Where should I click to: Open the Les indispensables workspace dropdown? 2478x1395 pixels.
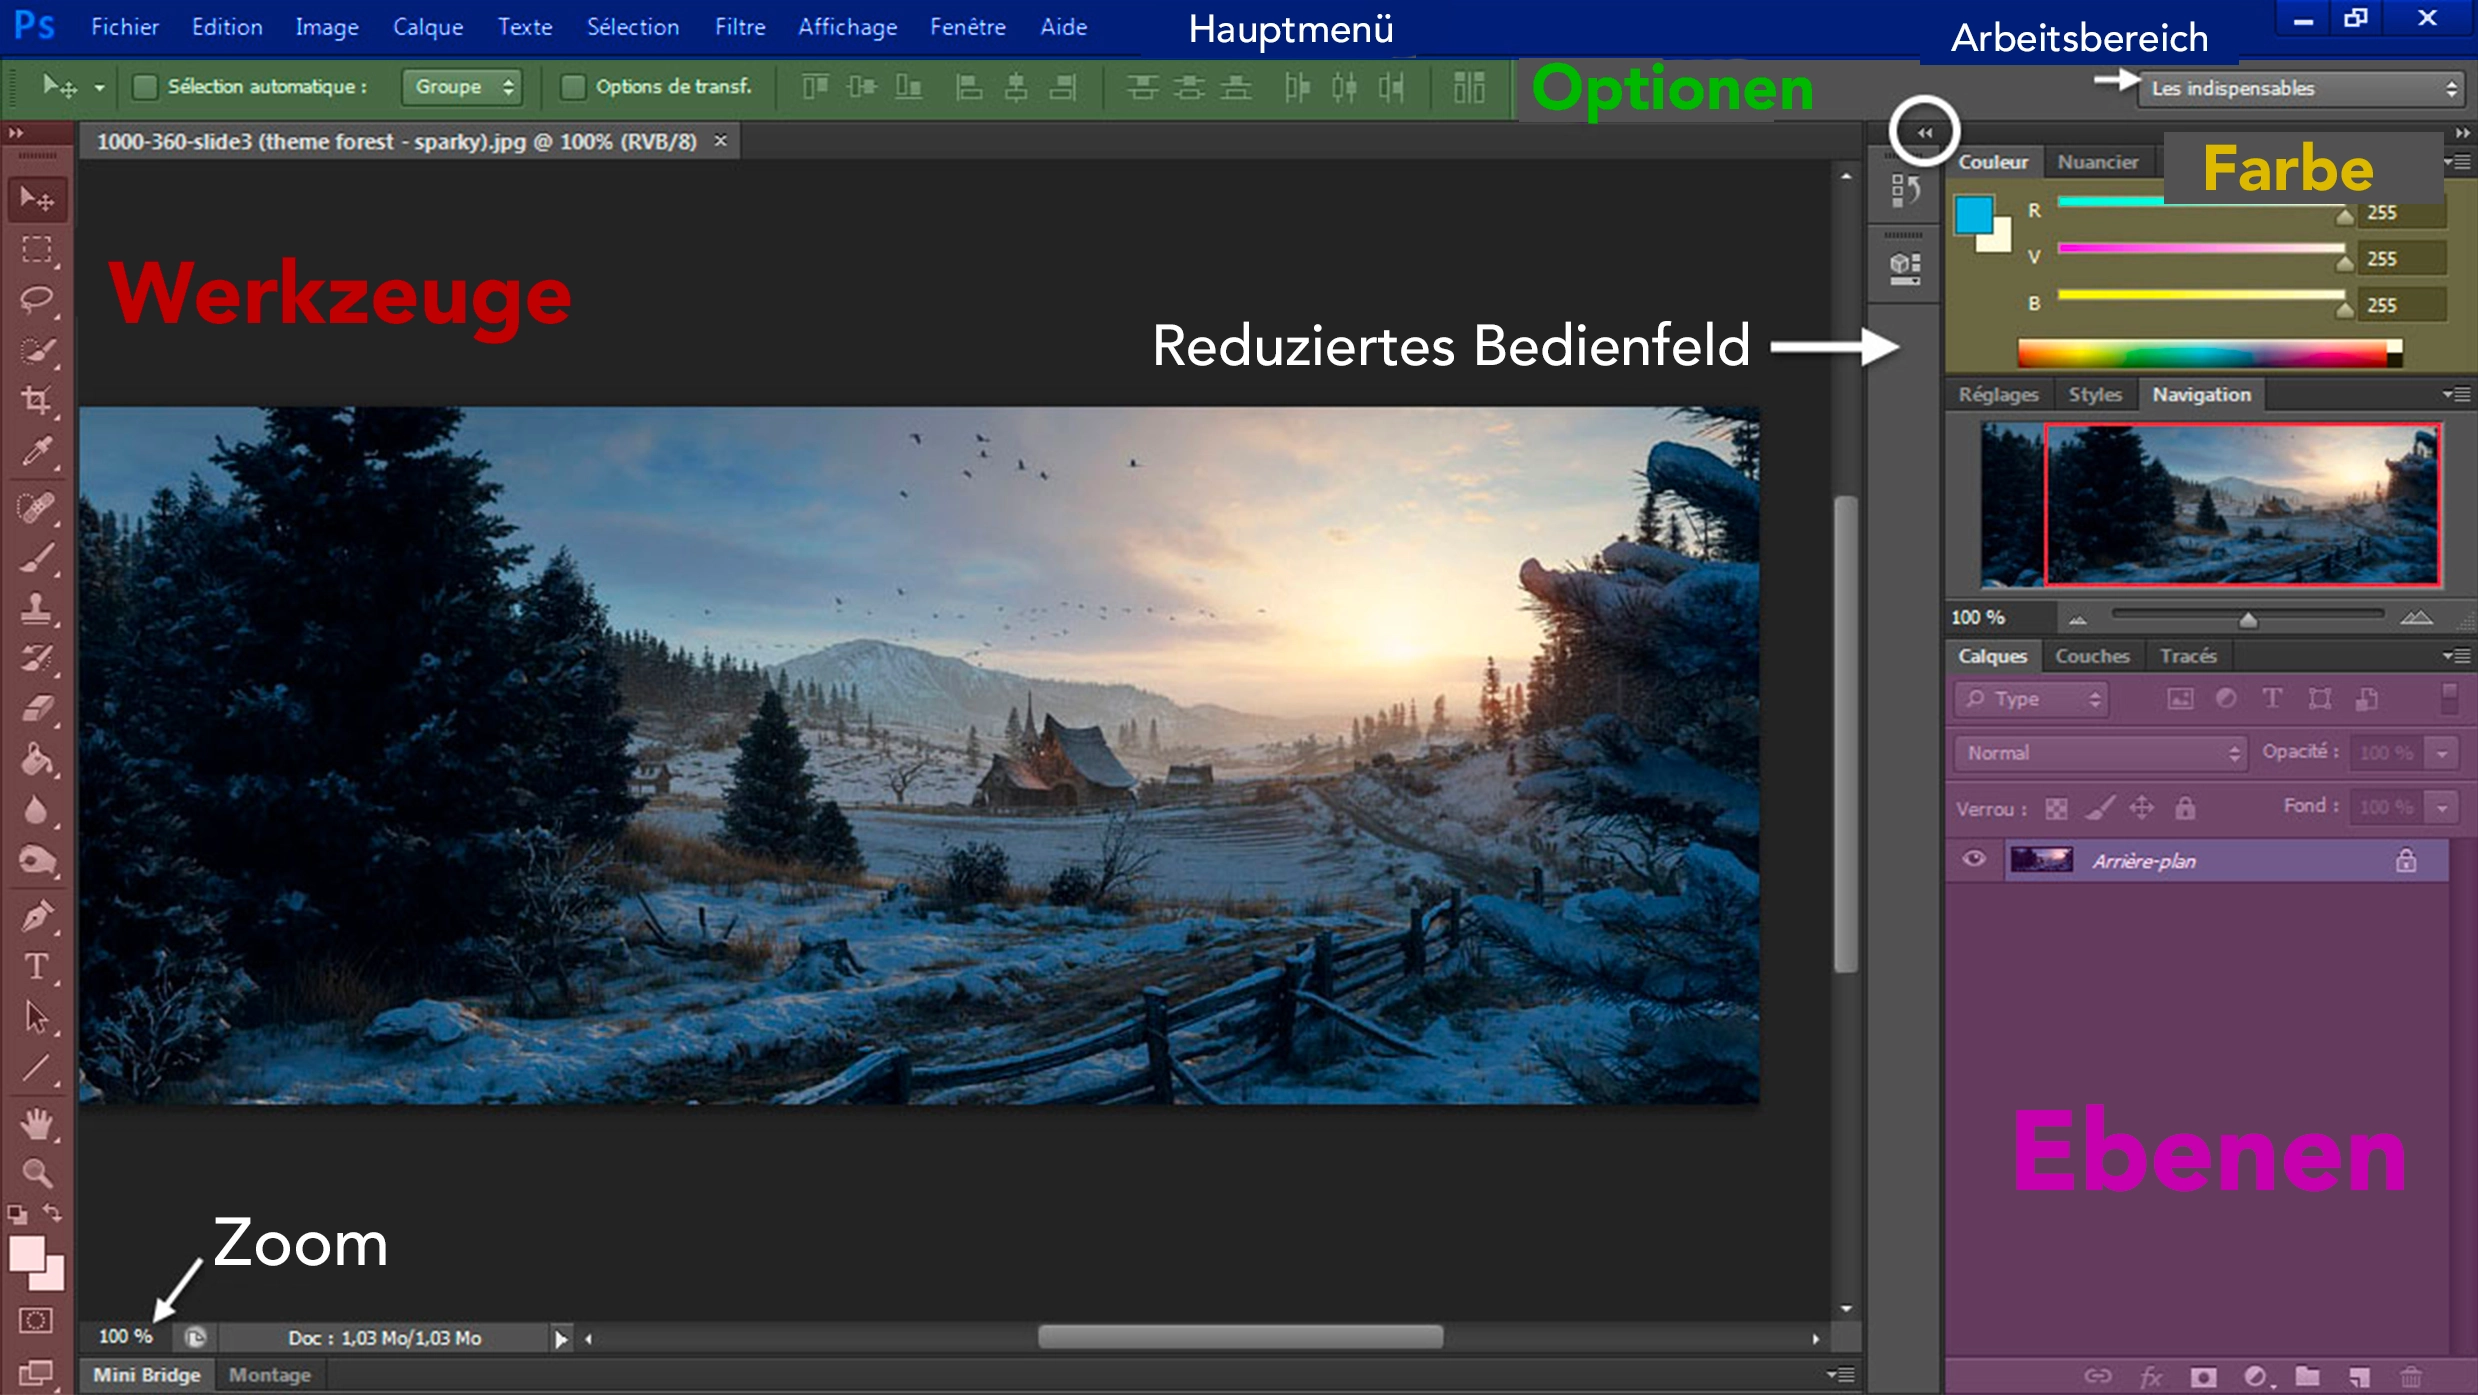(2300, 88)
